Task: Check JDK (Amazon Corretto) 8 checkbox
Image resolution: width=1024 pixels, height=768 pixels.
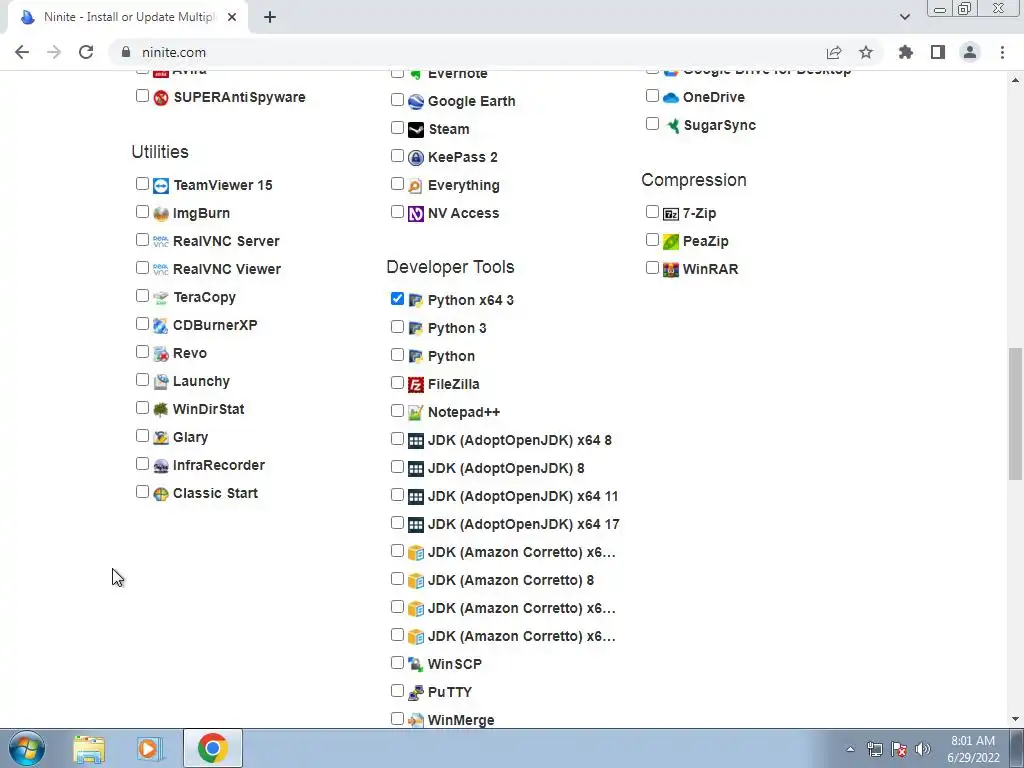Action: coord(397,579)
